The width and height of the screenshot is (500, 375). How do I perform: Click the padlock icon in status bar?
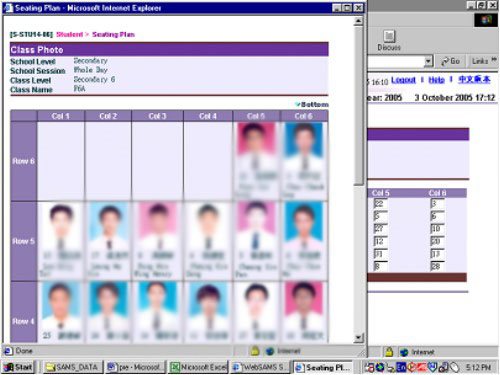[x=255, y=351]
